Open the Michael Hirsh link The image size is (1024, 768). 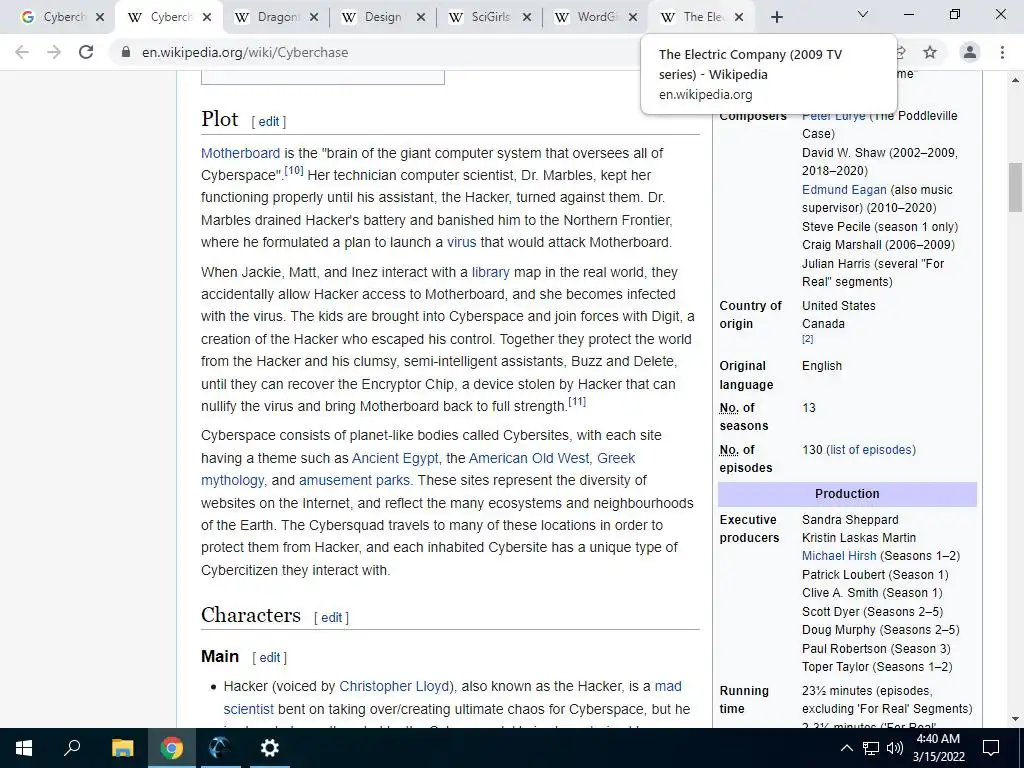pyautogui.click(x=839, y=556)
